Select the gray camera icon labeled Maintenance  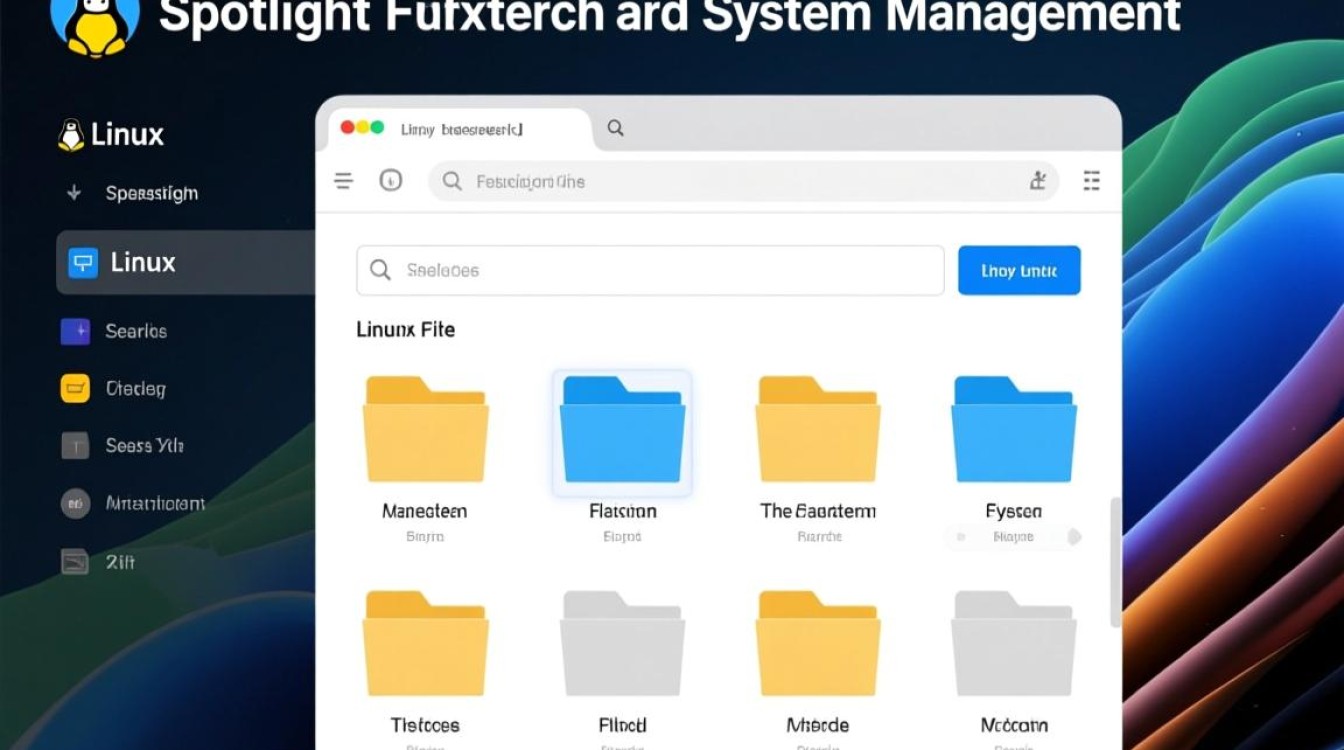[x=74, y=504]
